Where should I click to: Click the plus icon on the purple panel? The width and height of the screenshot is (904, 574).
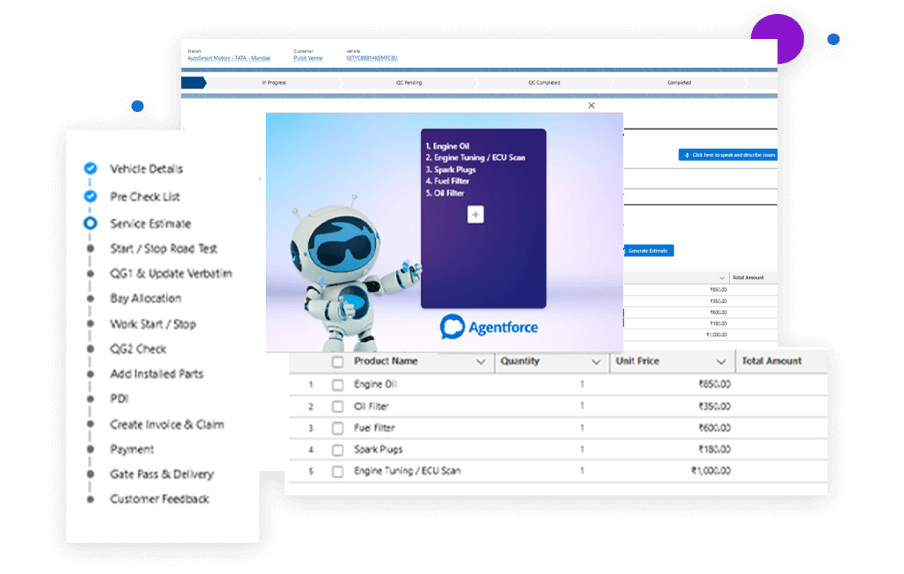475,214
